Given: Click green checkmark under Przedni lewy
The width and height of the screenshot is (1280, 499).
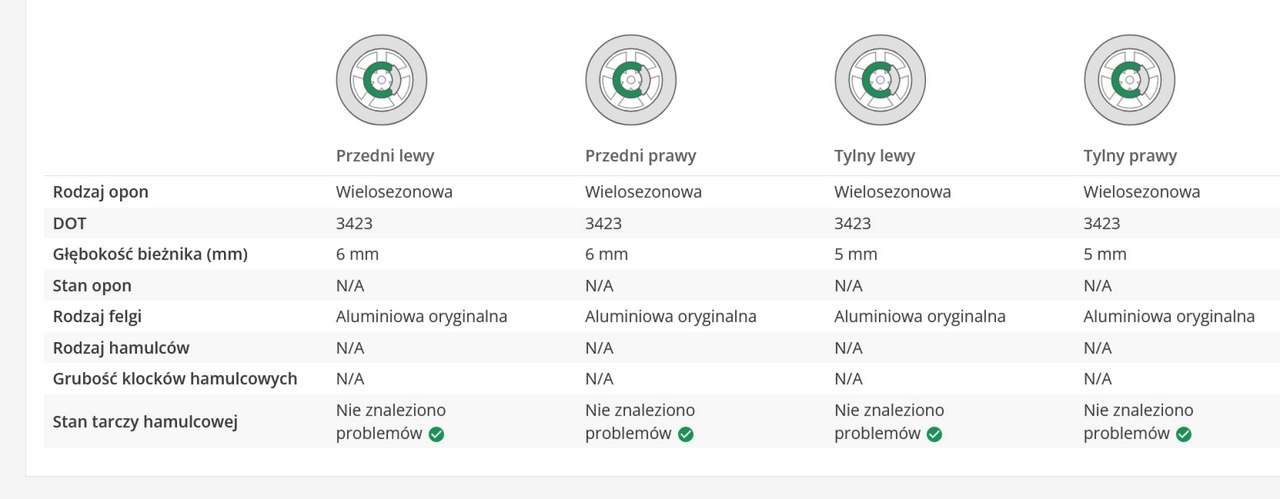Looking at the screenshot, I should click(x=436, y=434).
